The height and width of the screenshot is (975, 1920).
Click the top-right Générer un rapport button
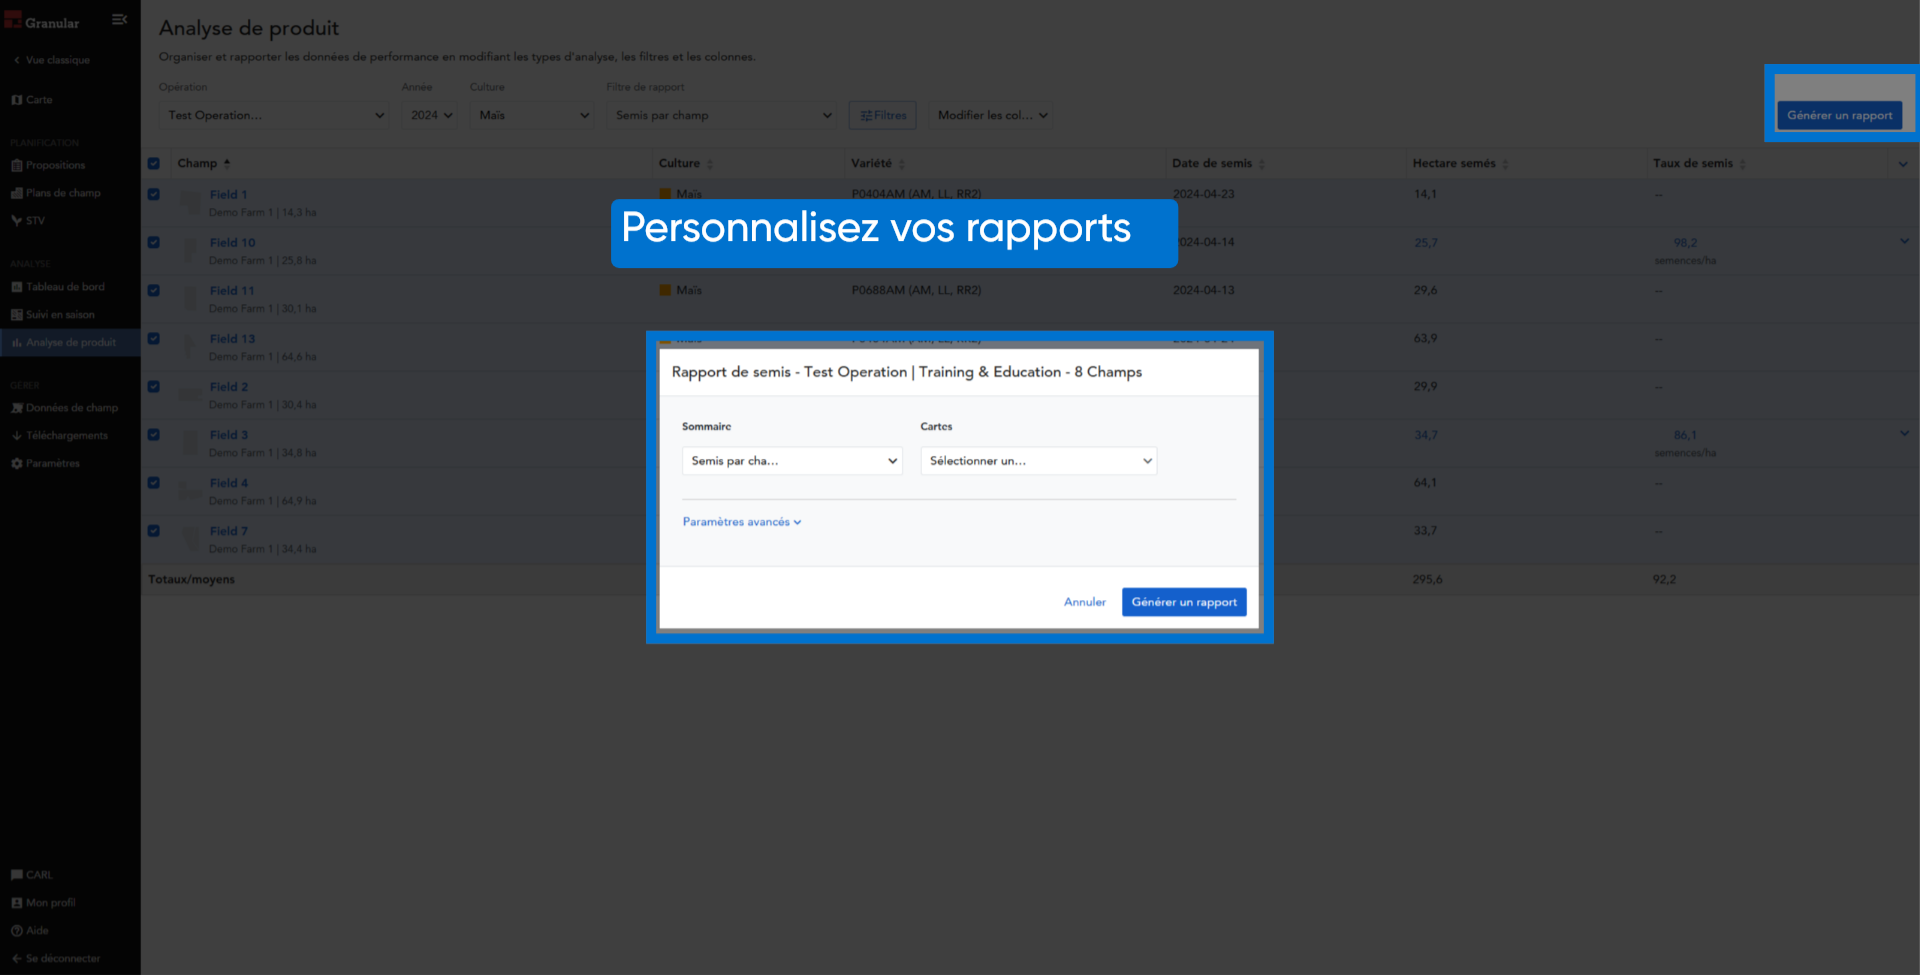[x=1839, y=115]
